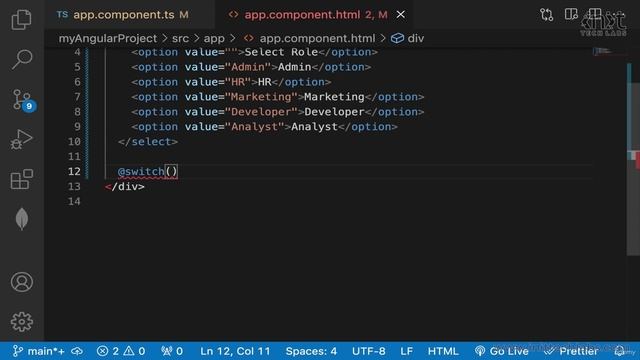Click the "Developer" value on line 8
The width and height of the screenshot is (640, 360).
pos(261,112)
